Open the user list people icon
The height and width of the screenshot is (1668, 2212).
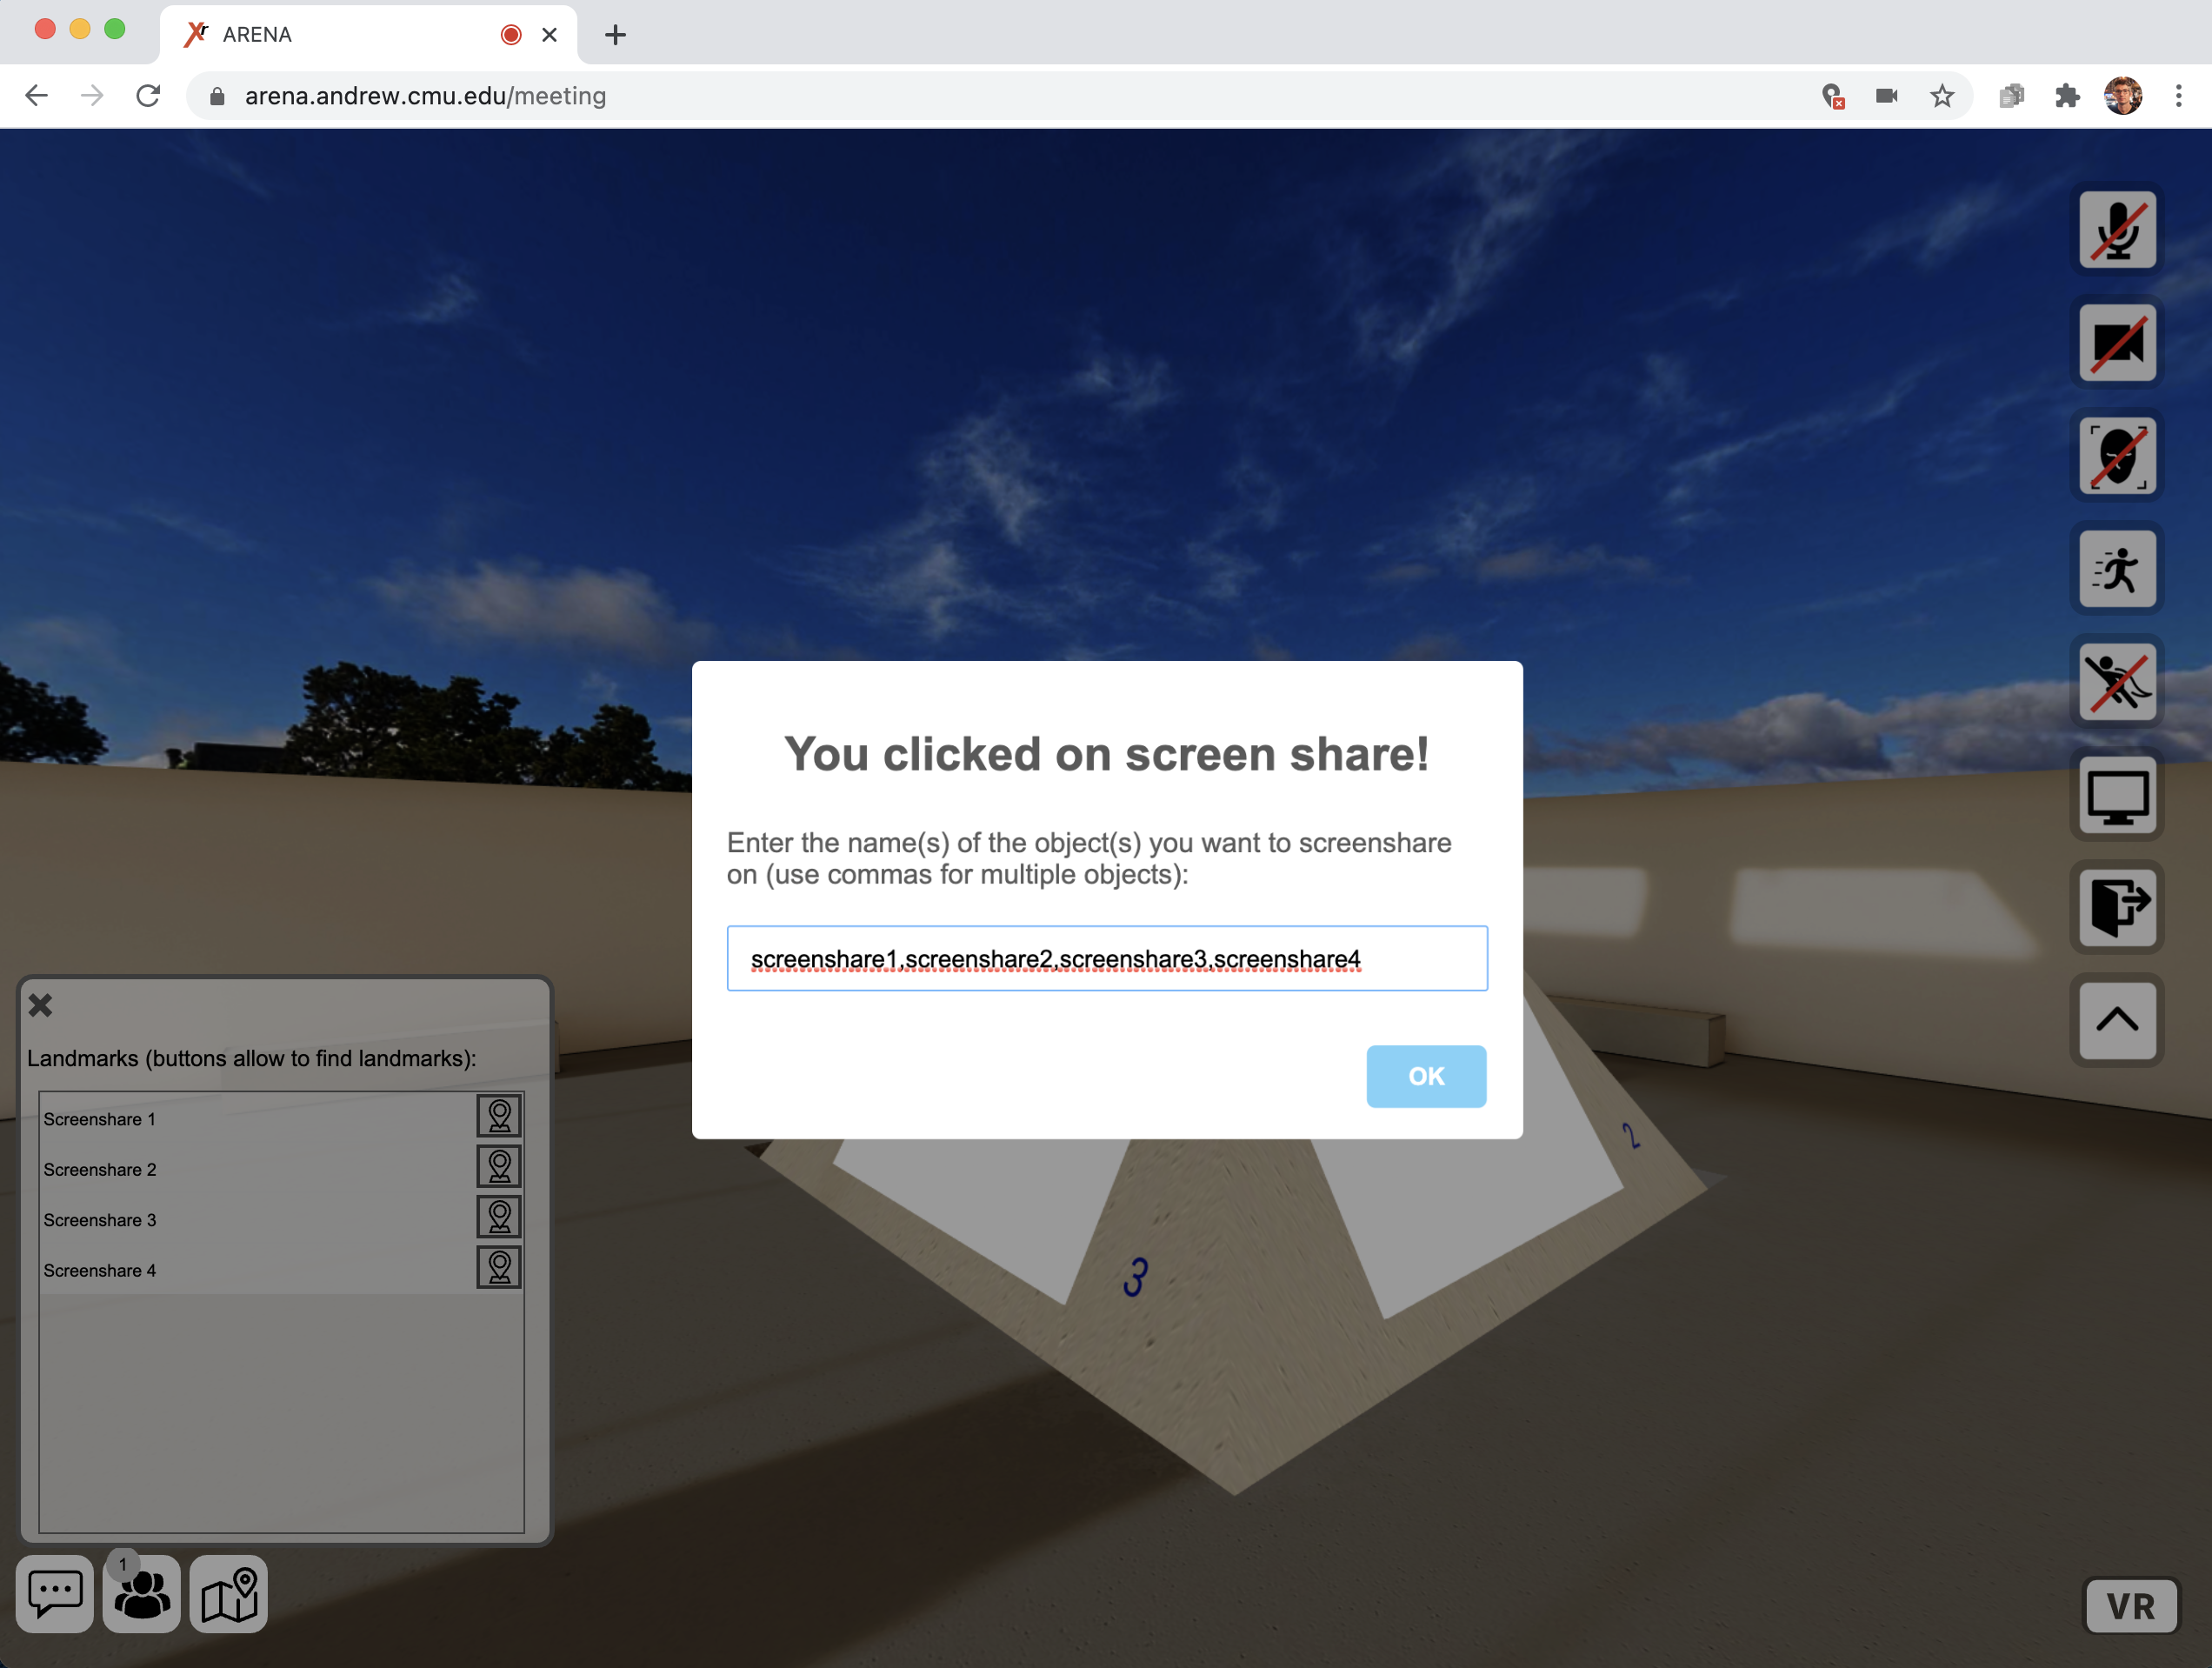142,1594
